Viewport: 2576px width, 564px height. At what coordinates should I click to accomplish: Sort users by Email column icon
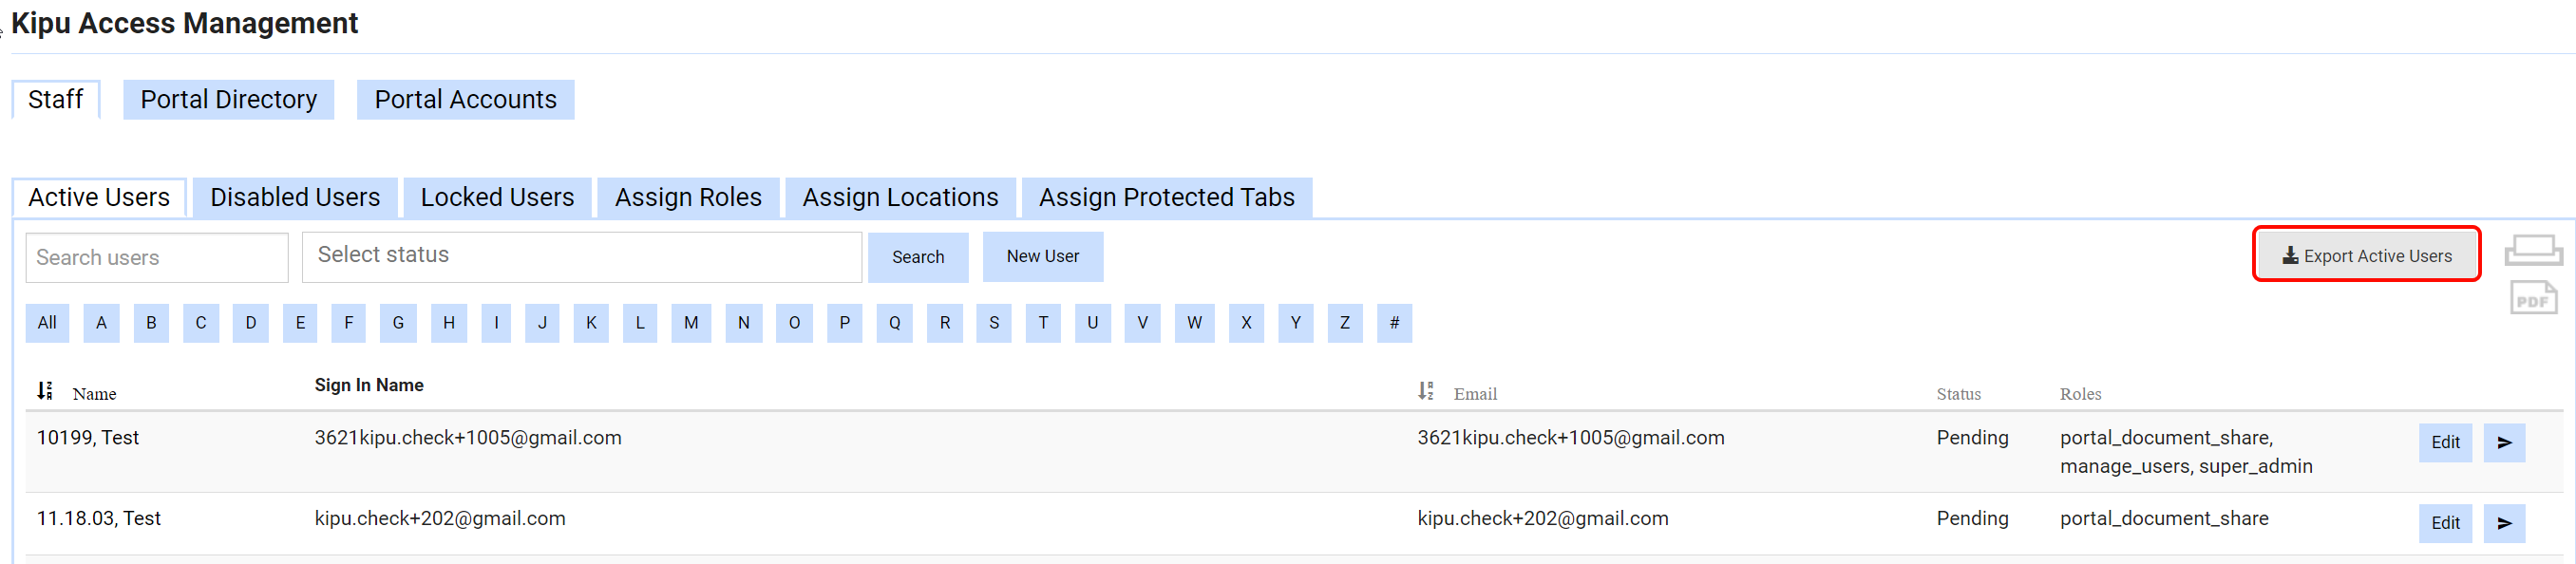[x=1425, y=391]
